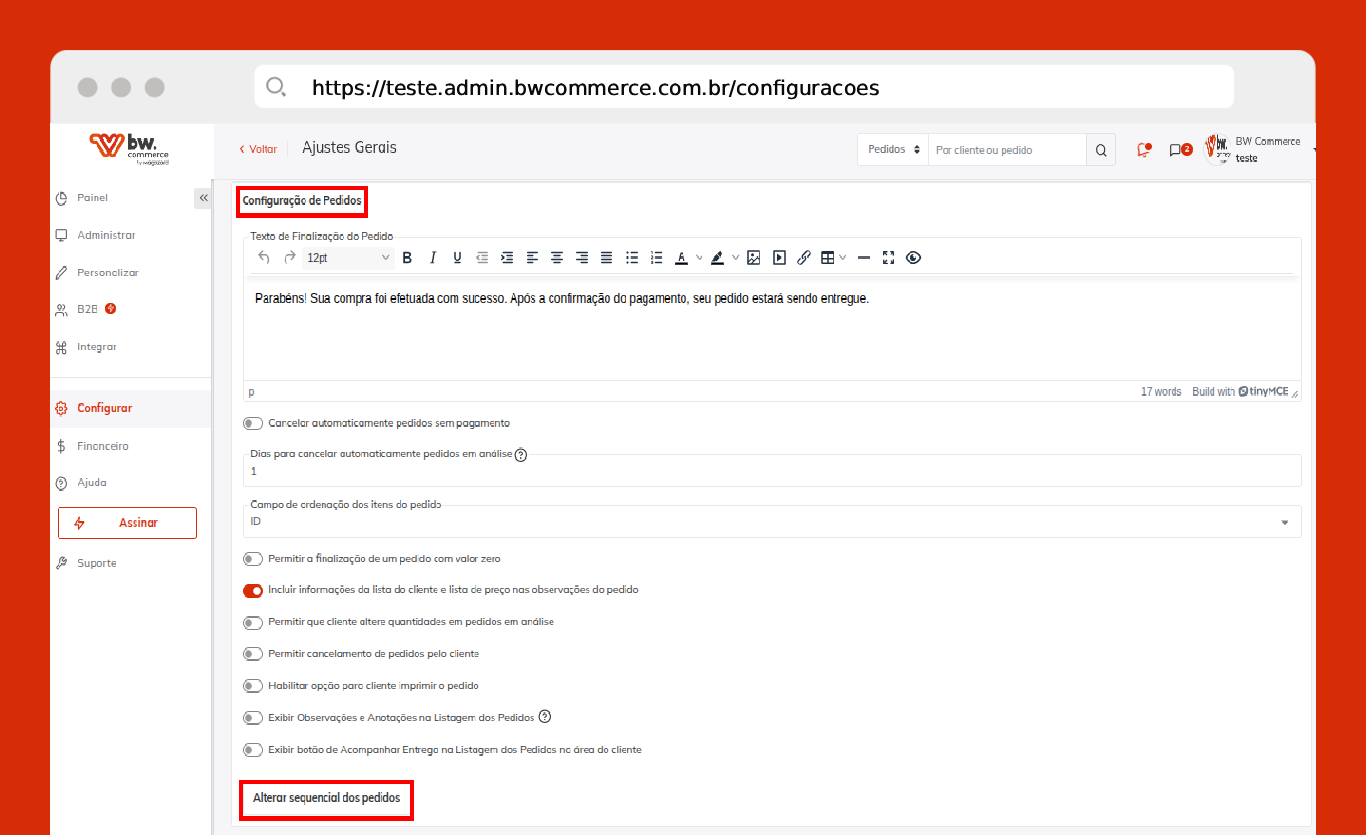Image resolution: width=1366 pixels, height=835 pixels.
Task: Click the Assinar button
Action: [127, 523]
